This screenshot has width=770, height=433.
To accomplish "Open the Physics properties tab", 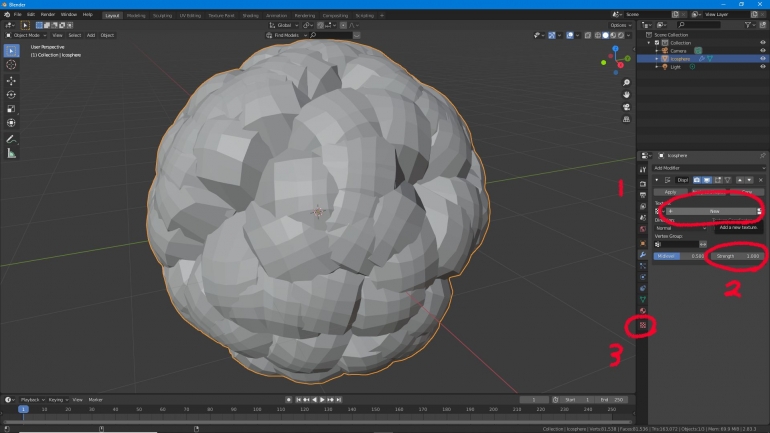I will [643, 277].
